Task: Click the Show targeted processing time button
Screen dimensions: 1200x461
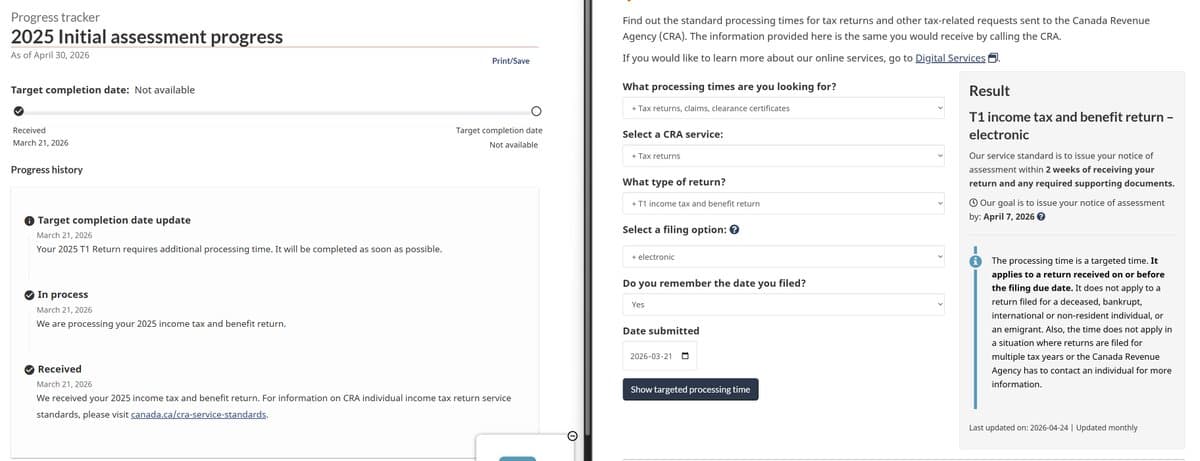Action: pos(690,389)
